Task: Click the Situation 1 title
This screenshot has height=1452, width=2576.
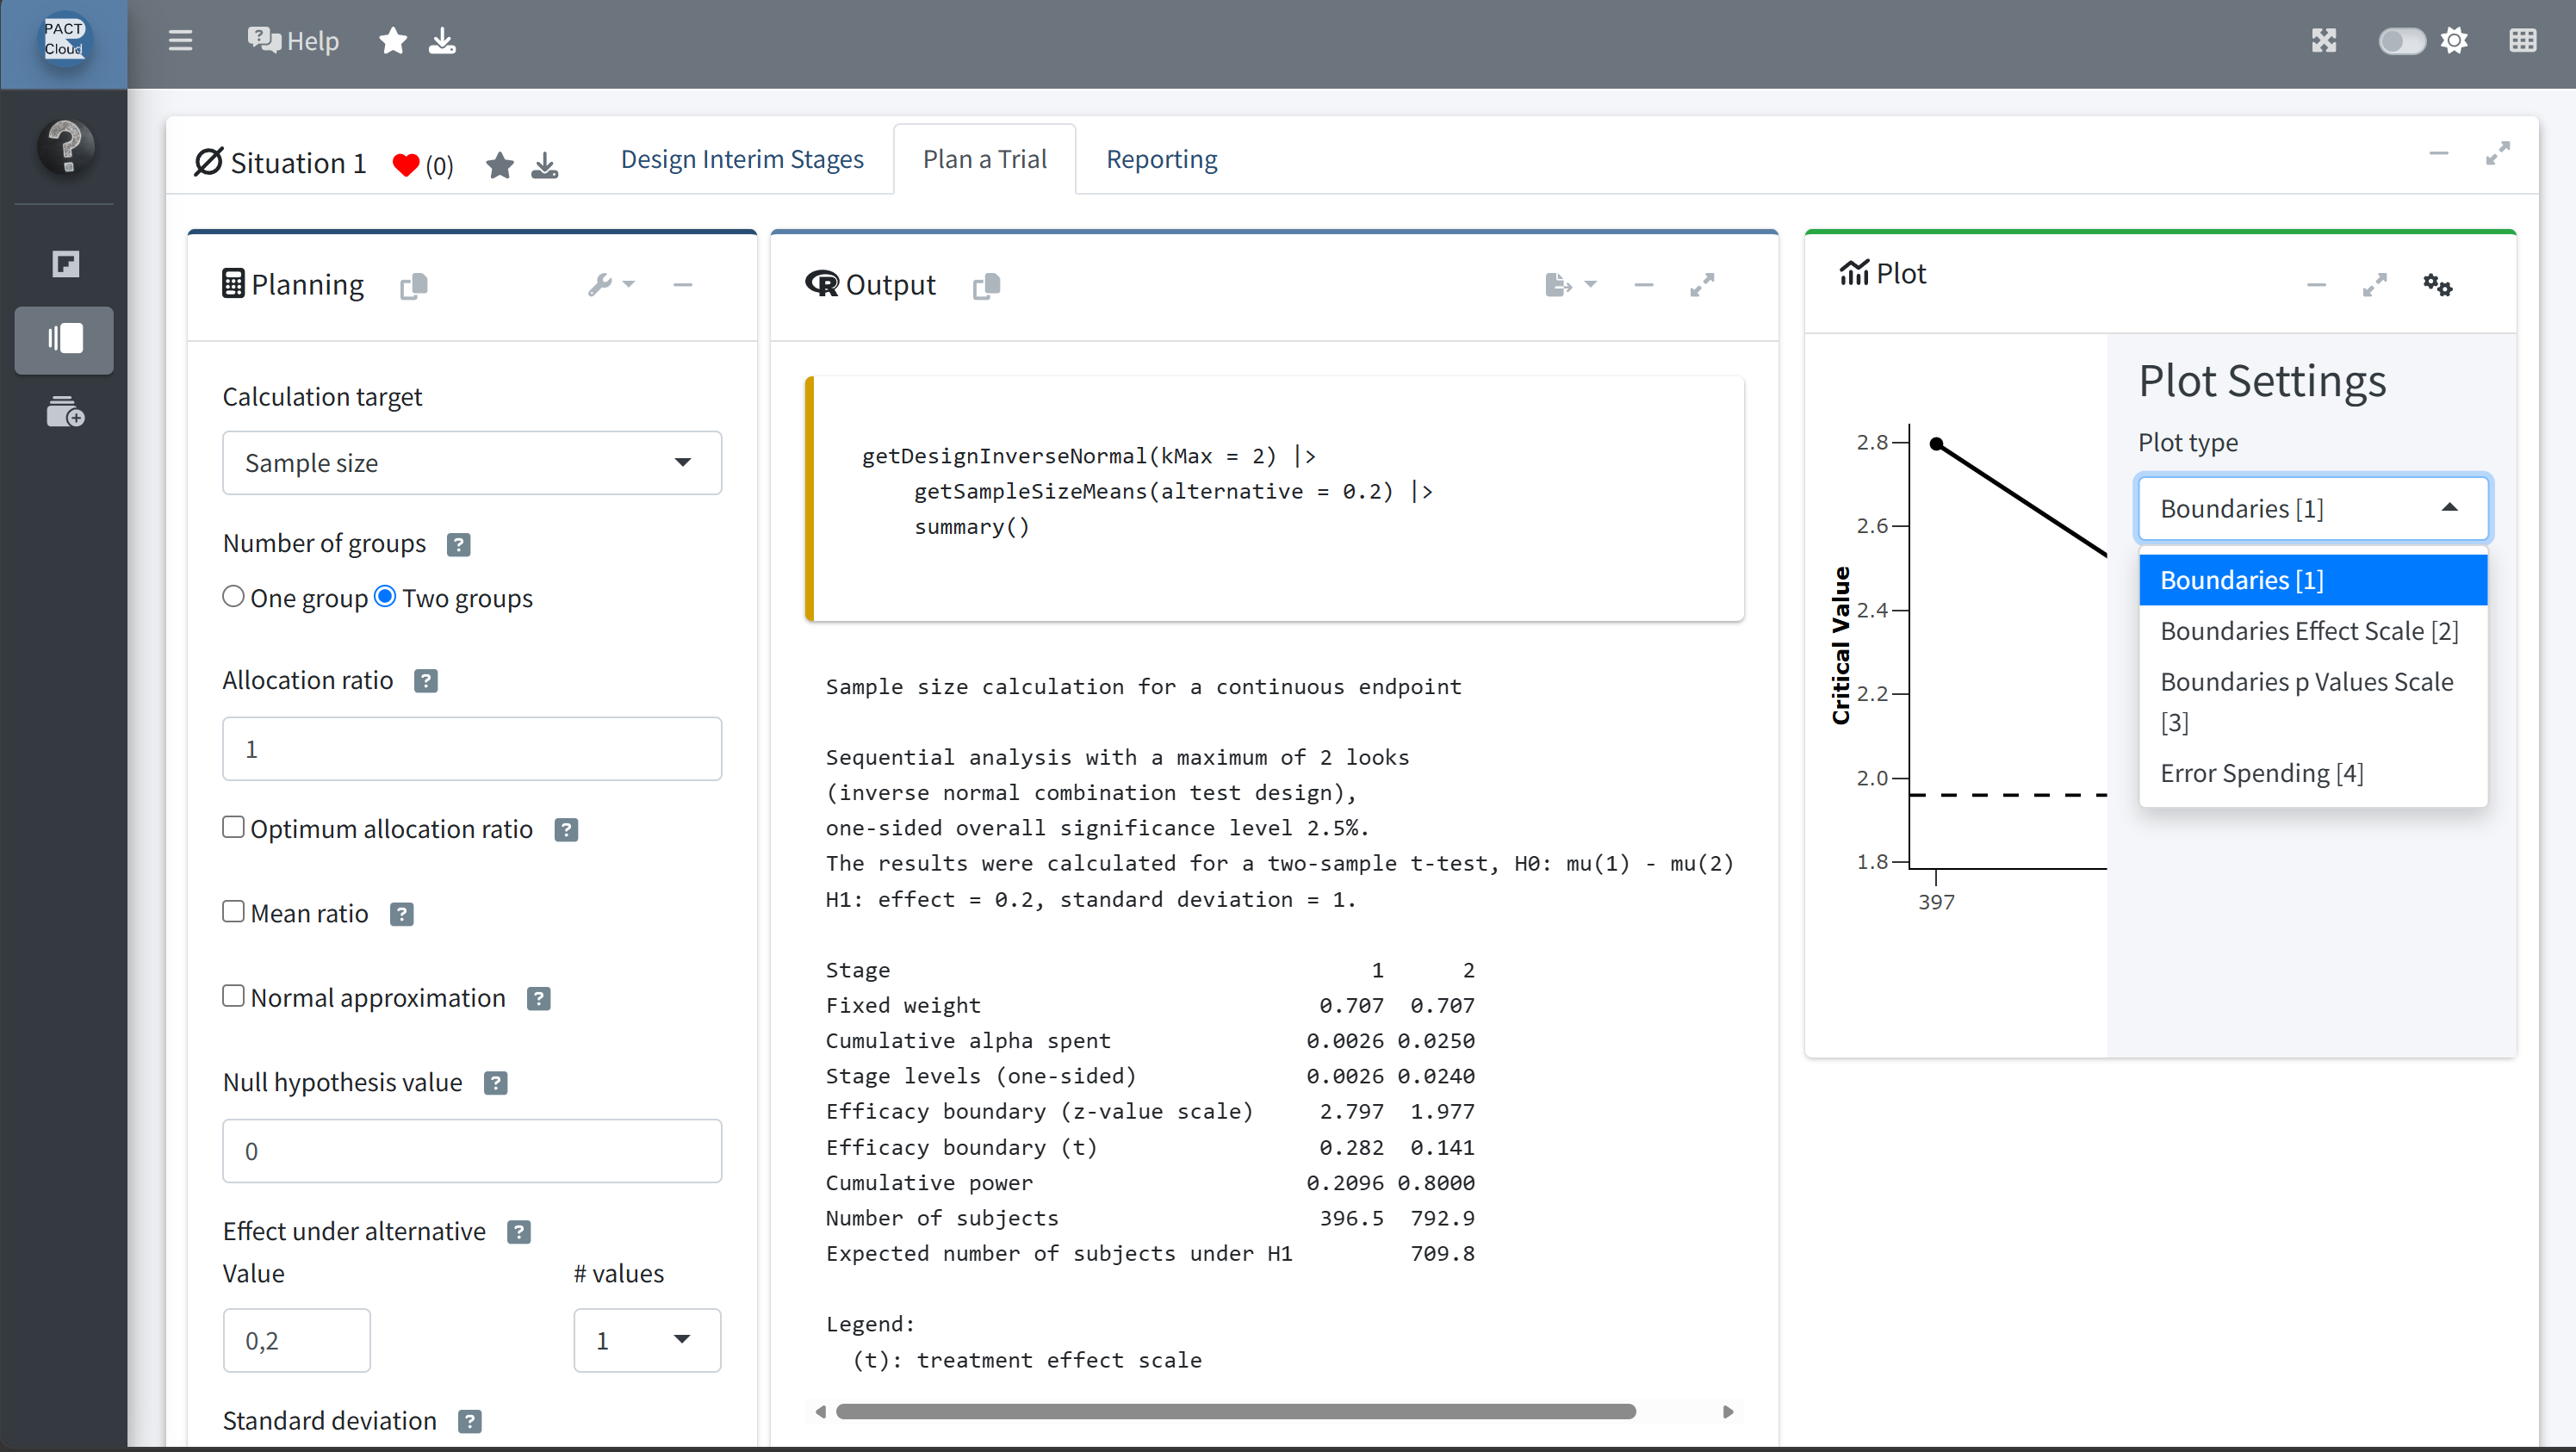Action: tap(298, 164)
